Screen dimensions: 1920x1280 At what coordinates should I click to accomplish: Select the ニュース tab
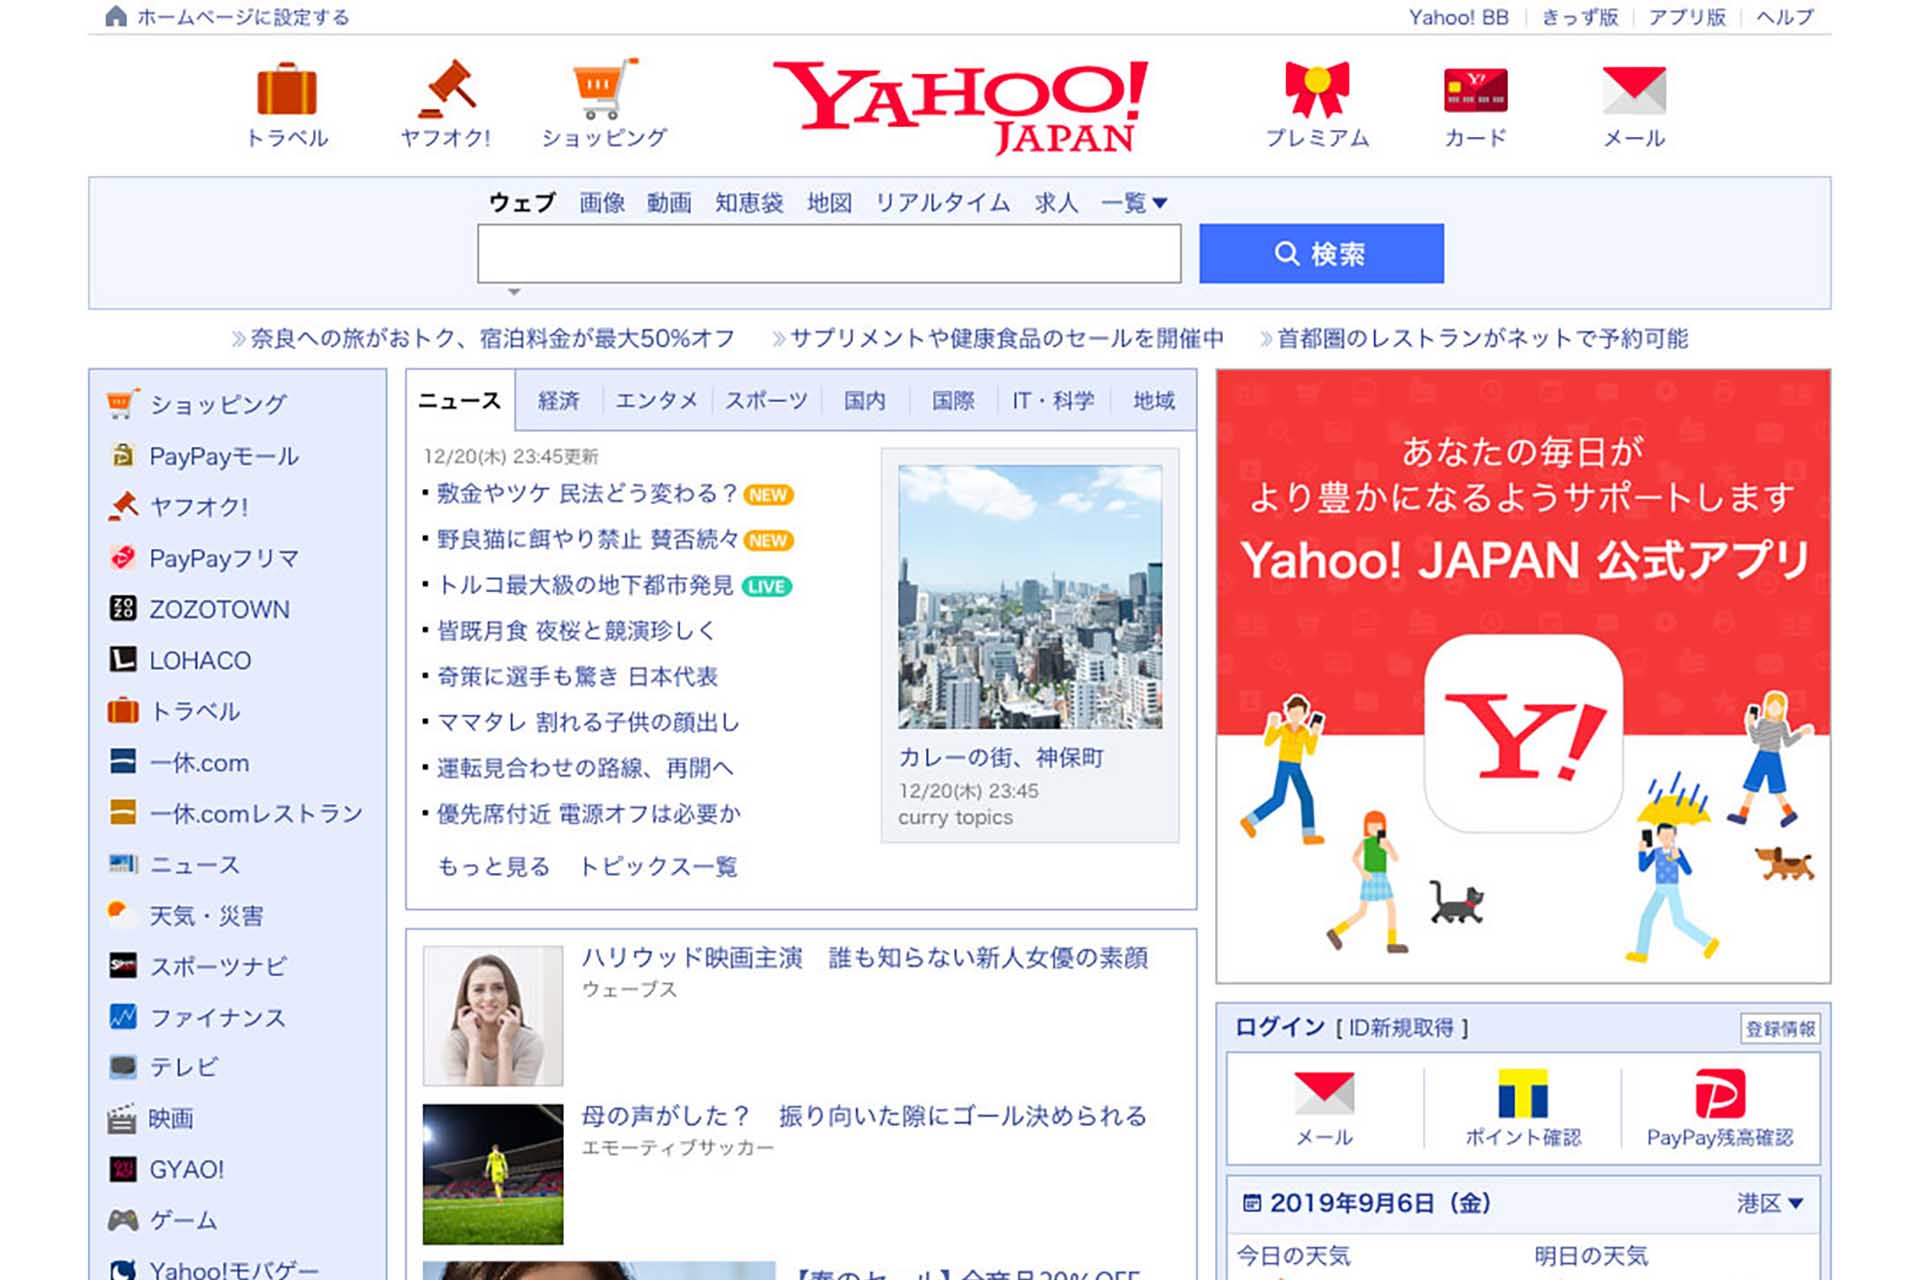(460, 400)
